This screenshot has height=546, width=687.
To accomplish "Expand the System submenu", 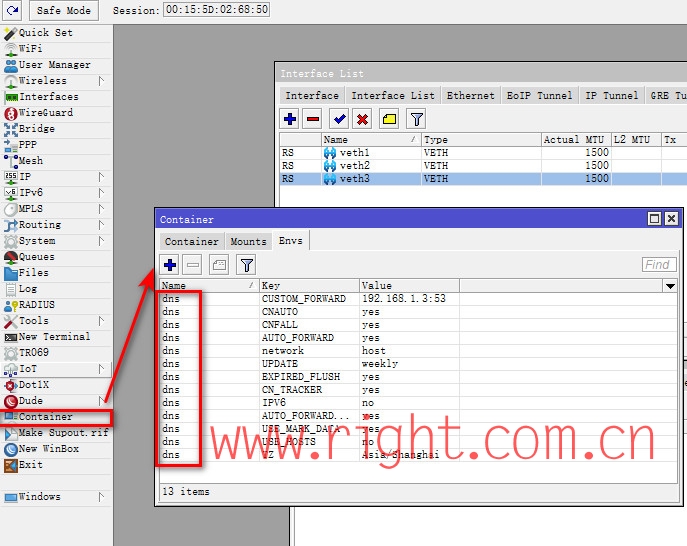I will click(101, 241).
